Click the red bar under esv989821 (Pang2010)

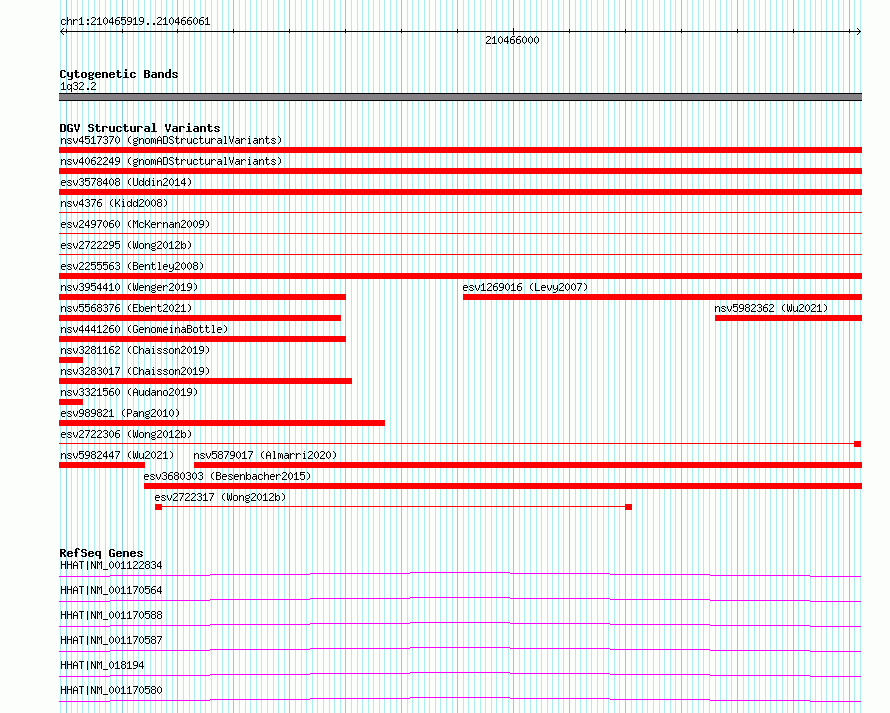[222, 423]
